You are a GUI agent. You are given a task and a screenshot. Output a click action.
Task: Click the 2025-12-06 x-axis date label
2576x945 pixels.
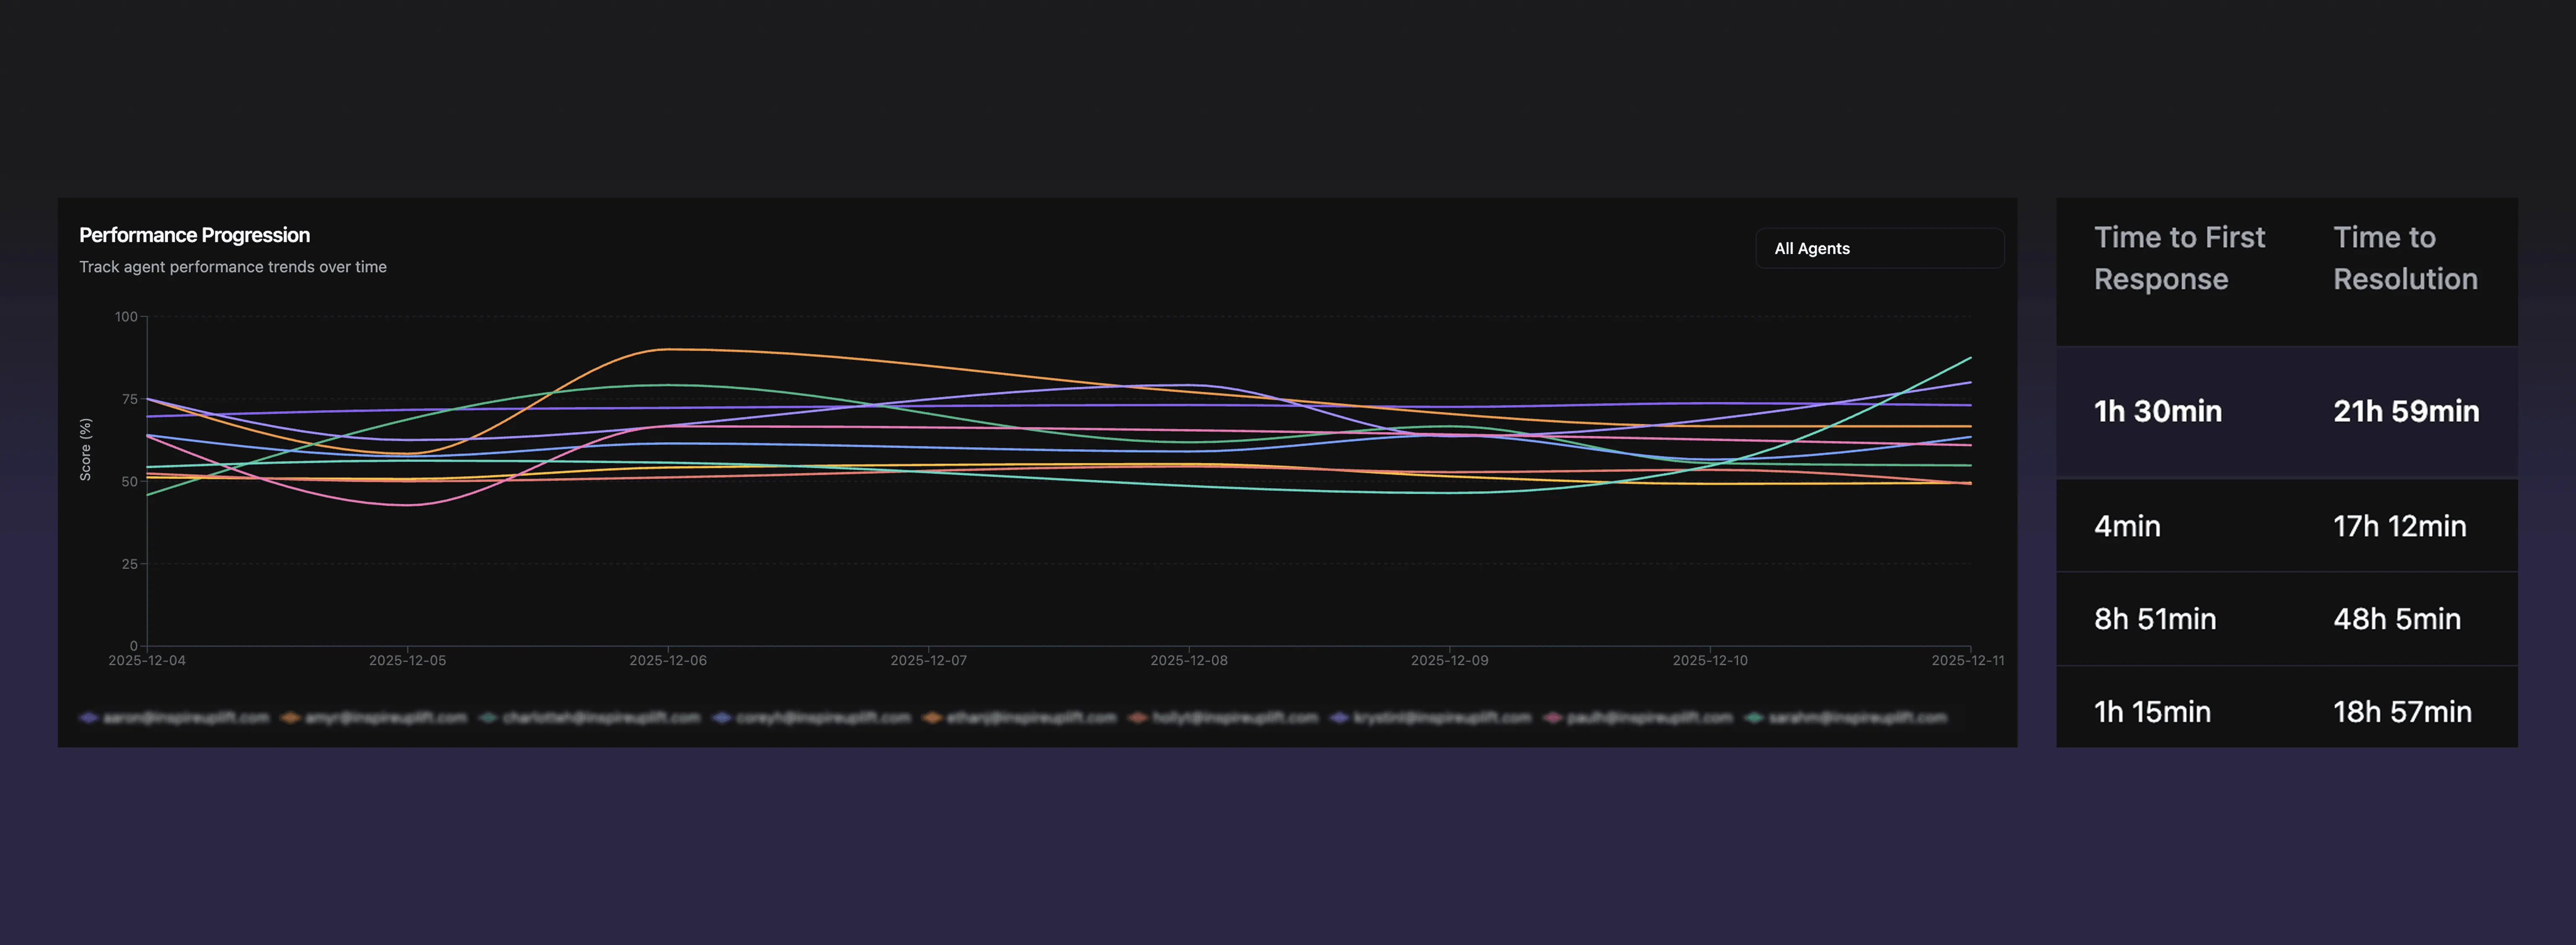coord(668,661)
